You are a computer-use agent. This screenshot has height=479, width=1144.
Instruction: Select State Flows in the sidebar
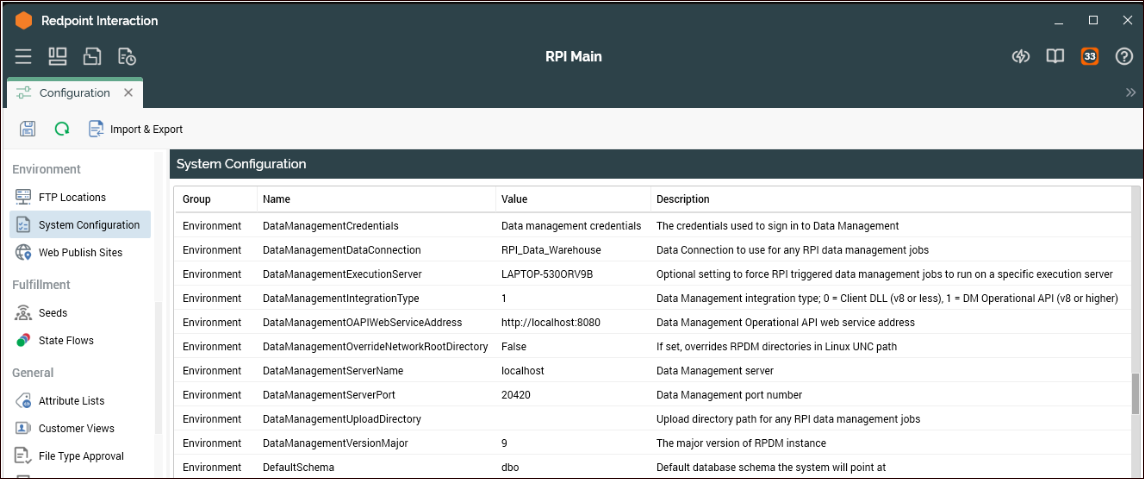(66, 340)
